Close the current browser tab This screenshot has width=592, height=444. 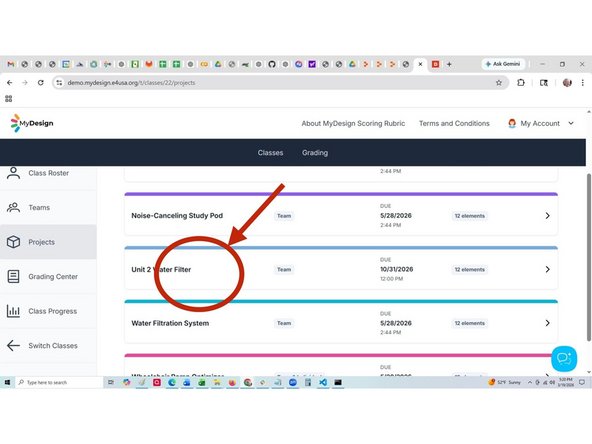pos(420,64)
